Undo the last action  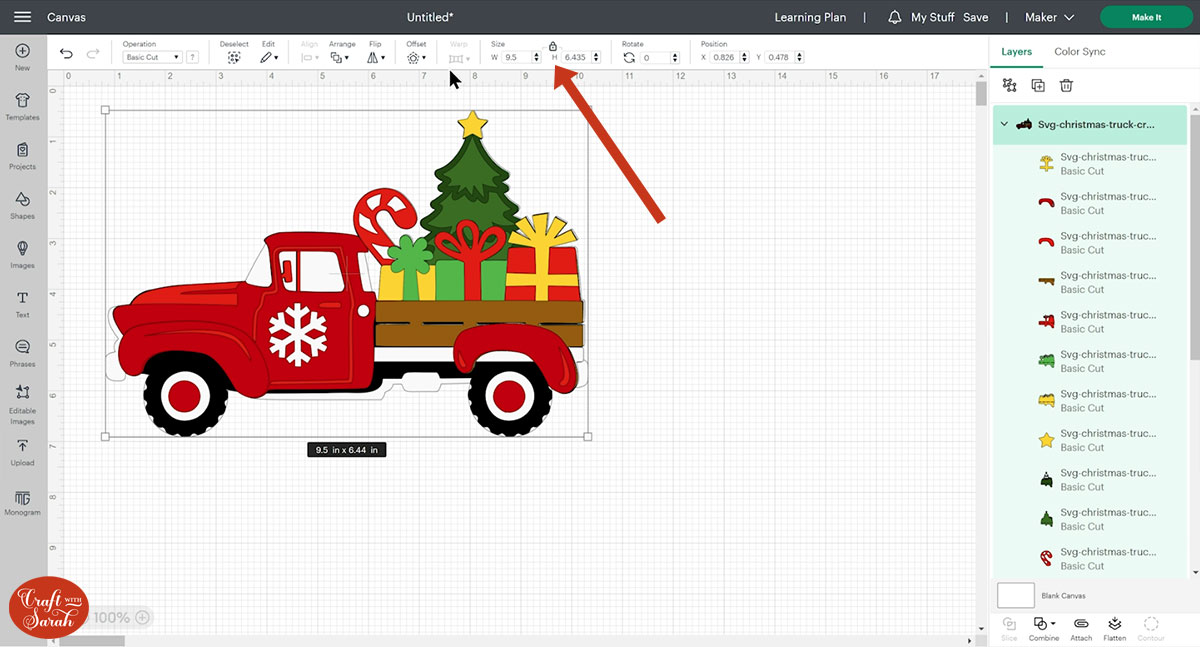(x=66, y=54)
